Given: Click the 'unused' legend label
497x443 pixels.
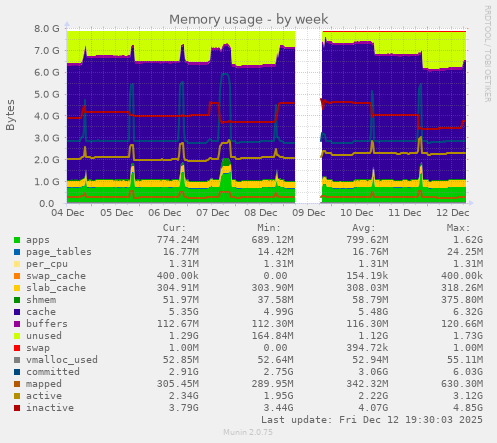Looking at the screenshot, I should 44,336.
